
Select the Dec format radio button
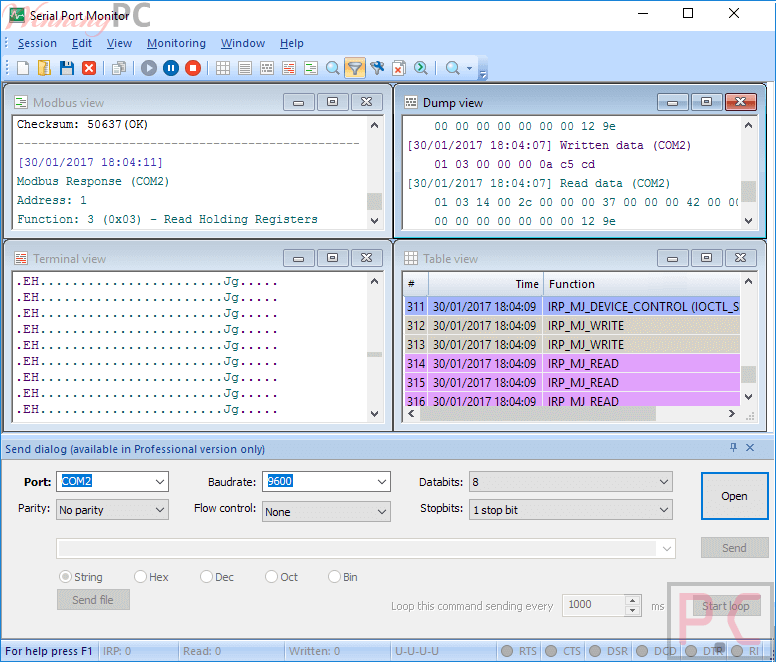click(206, 577)
